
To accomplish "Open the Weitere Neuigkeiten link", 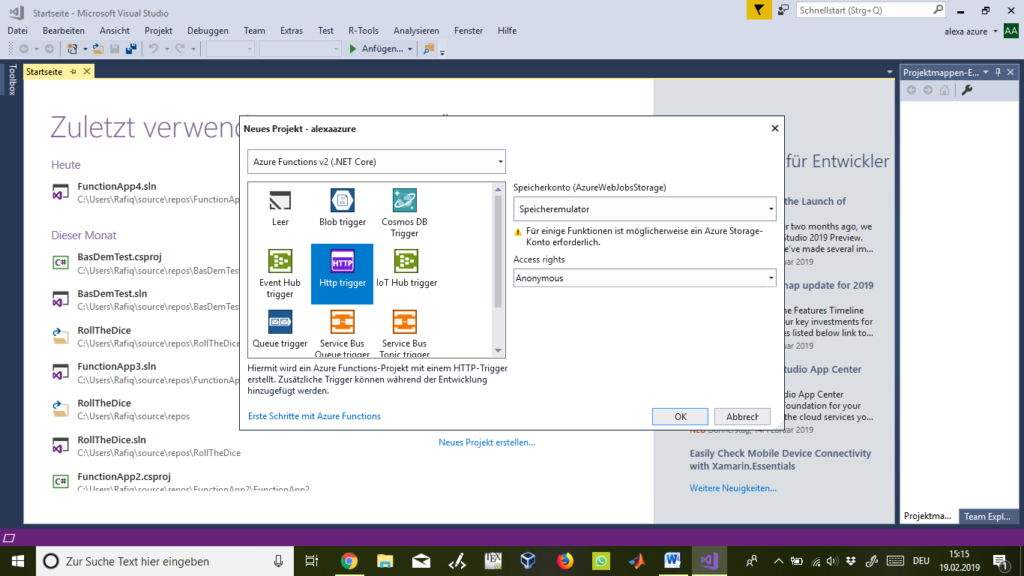I will click(x=733, y=488).
